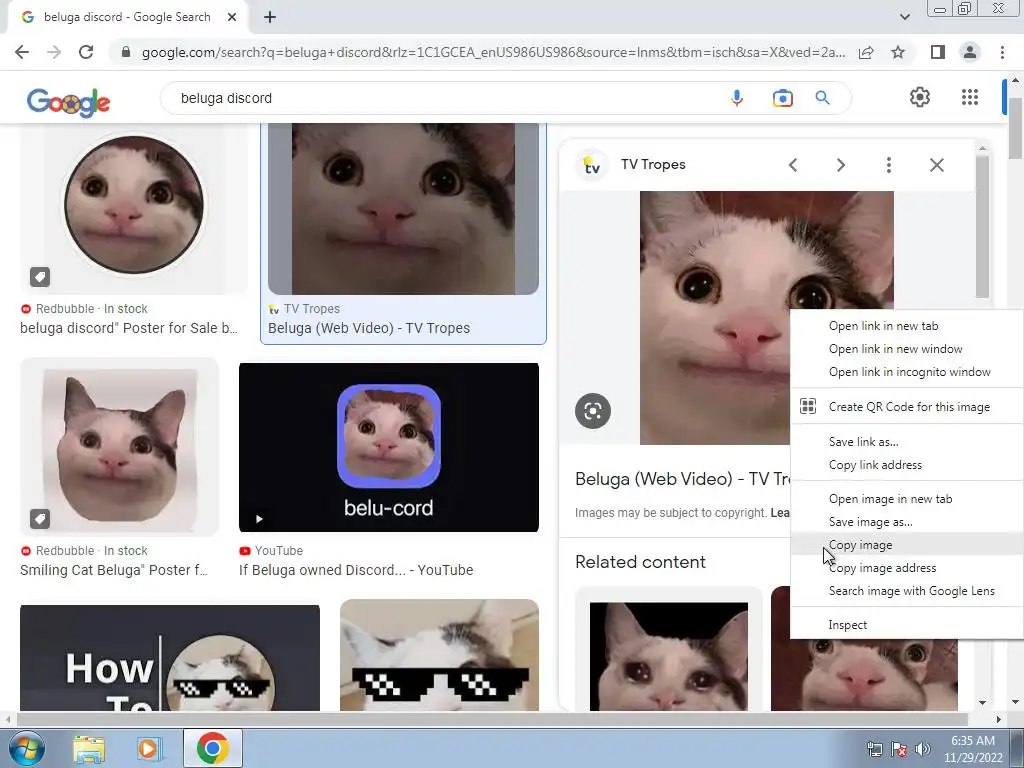Show previous image in preview panel

[x=793, y=165]
